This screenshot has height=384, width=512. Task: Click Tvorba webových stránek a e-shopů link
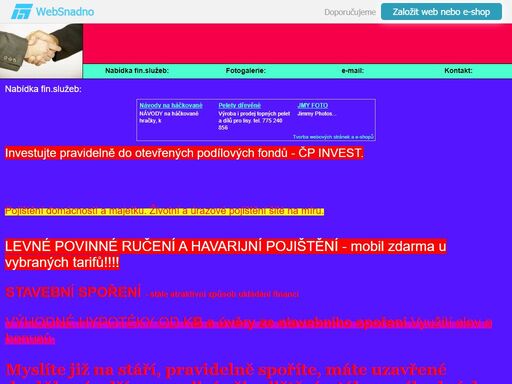tap(333, 137)
